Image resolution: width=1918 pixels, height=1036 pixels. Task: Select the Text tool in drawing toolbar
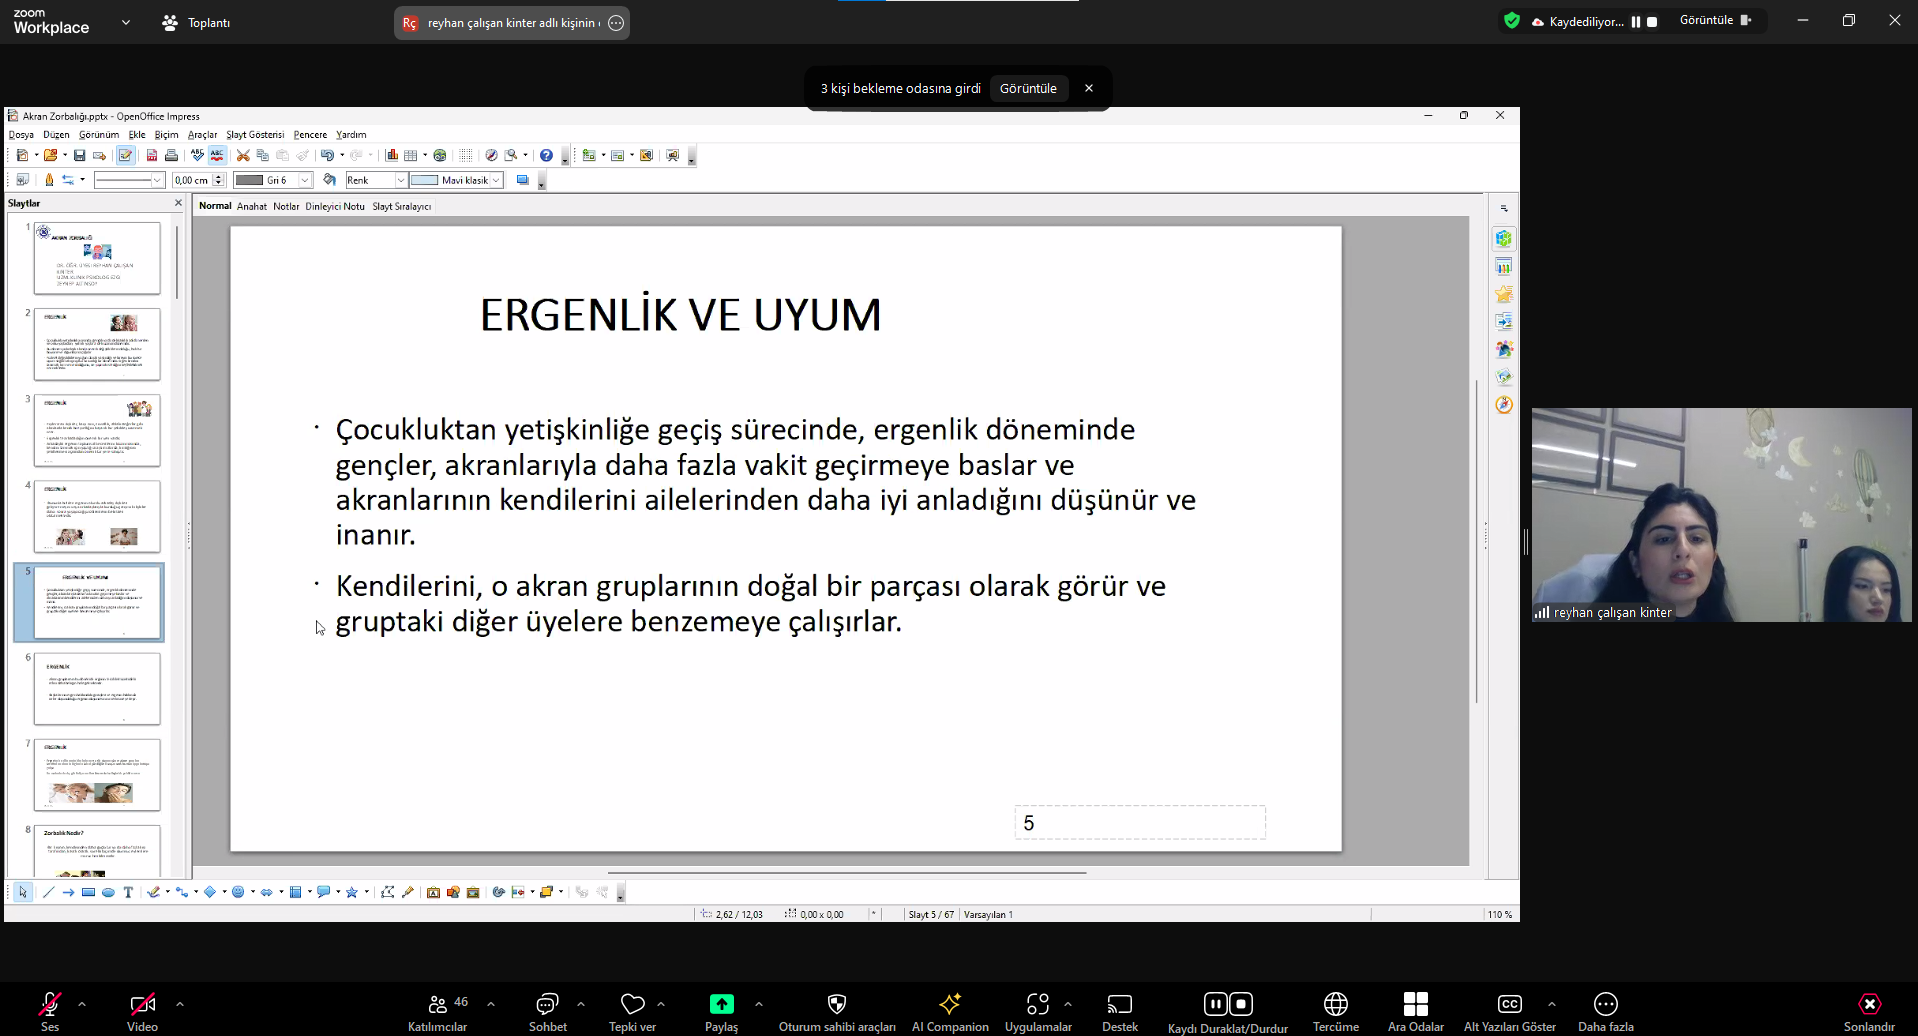128,892
